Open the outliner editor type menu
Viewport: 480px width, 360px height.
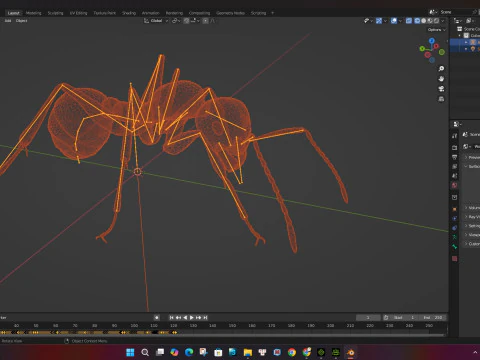(458, 21)
